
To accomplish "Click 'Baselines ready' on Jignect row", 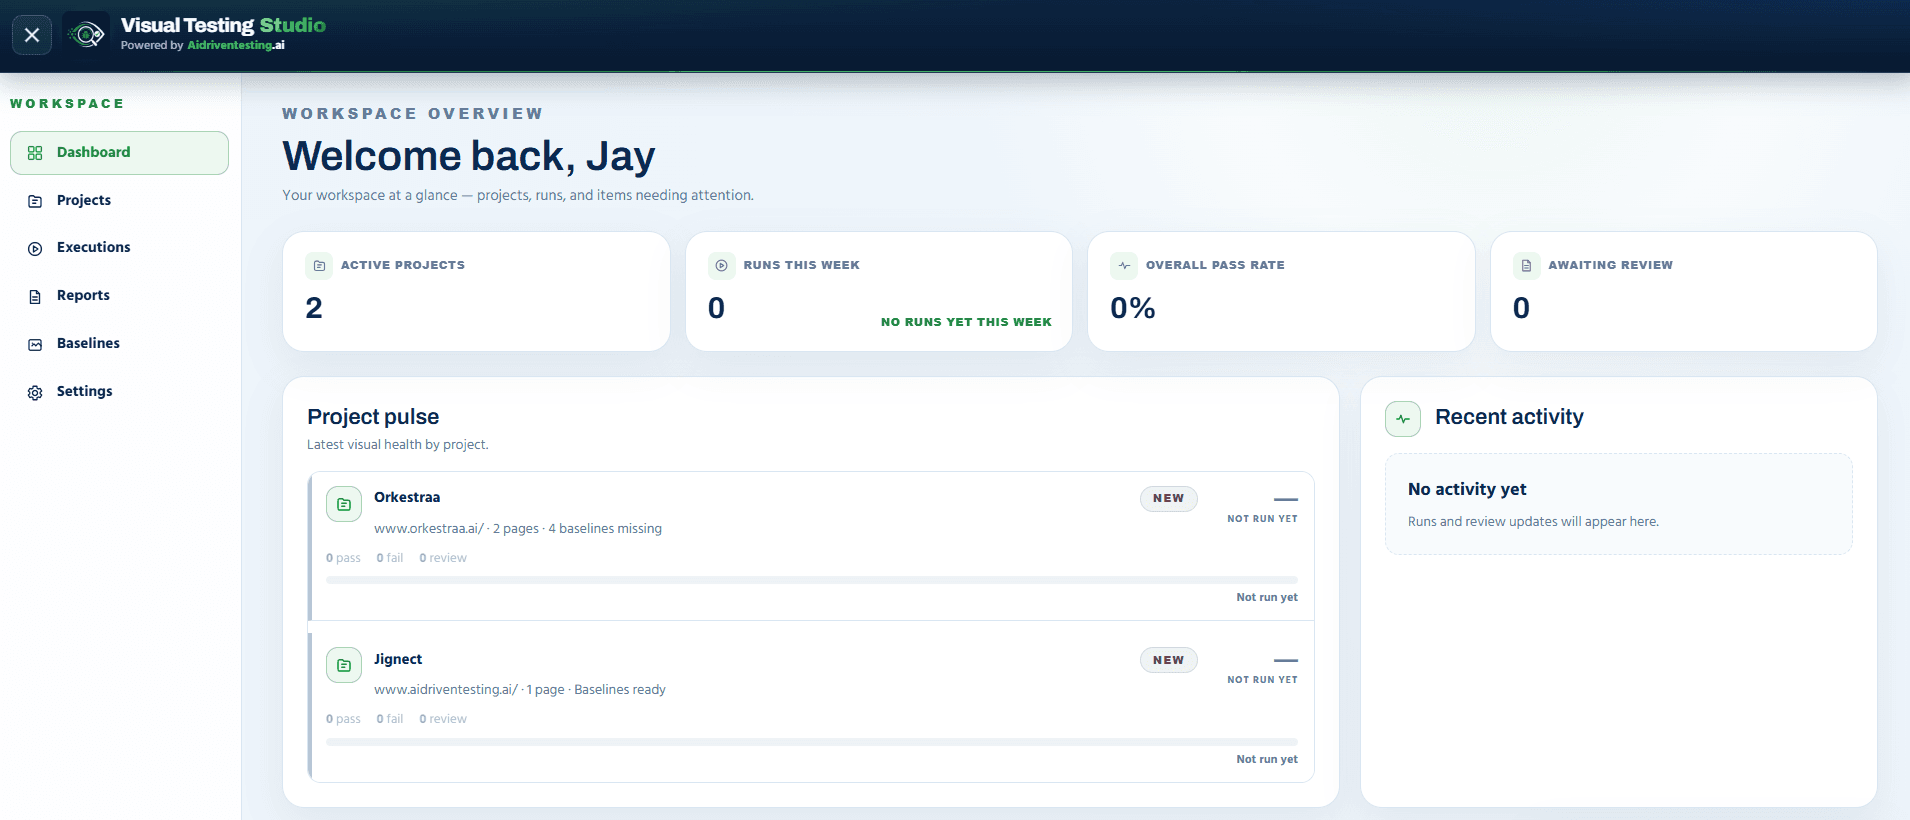I will [x=620, y=689].
